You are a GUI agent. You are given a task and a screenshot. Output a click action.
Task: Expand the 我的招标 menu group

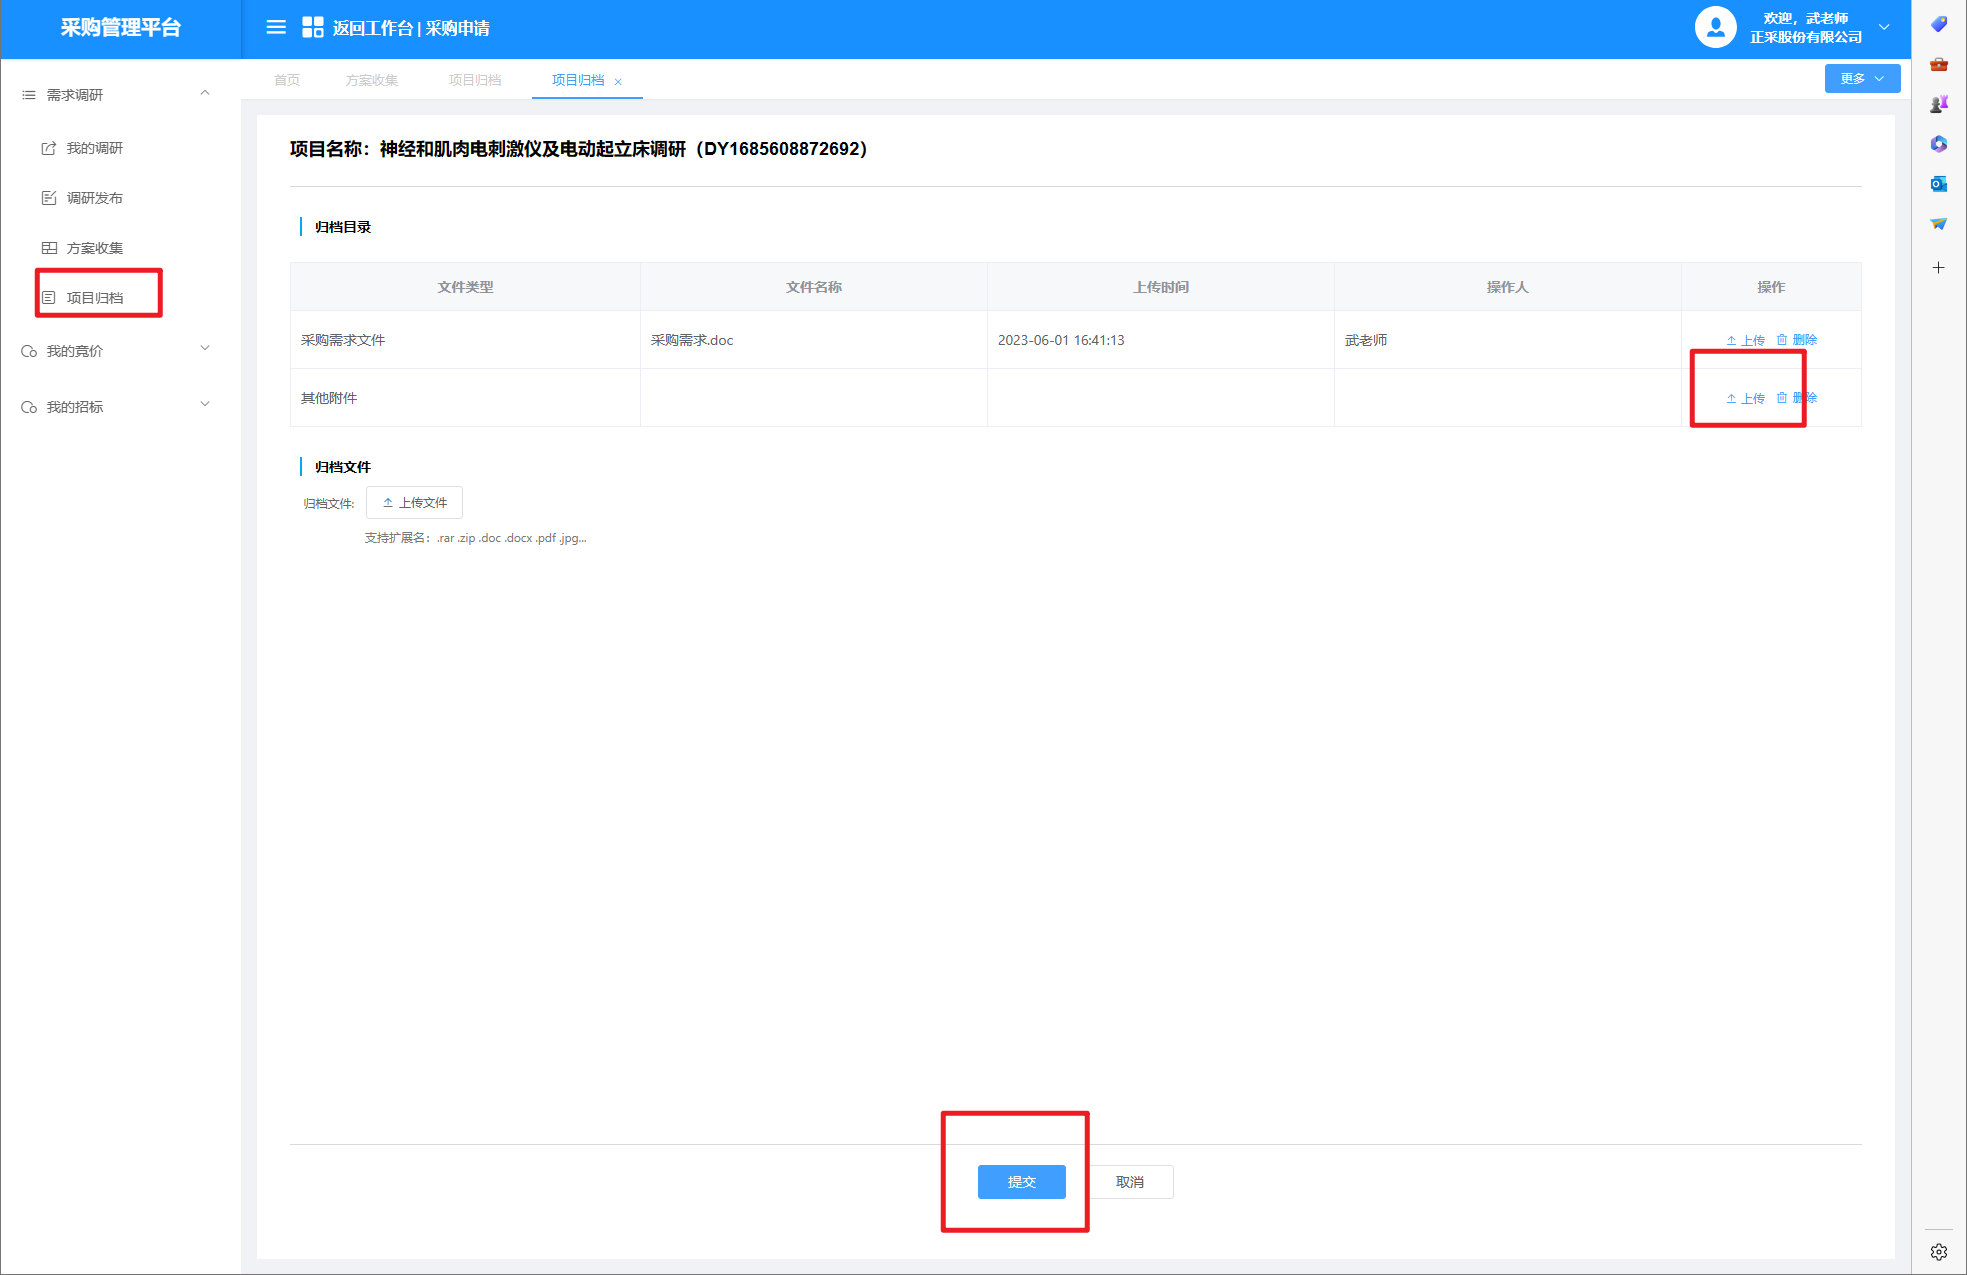205,406
